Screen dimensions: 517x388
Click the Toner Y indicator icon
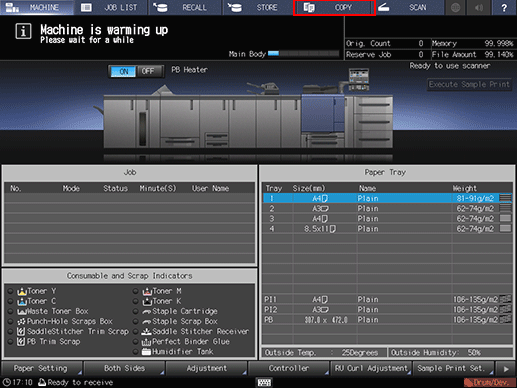[22, 291]
